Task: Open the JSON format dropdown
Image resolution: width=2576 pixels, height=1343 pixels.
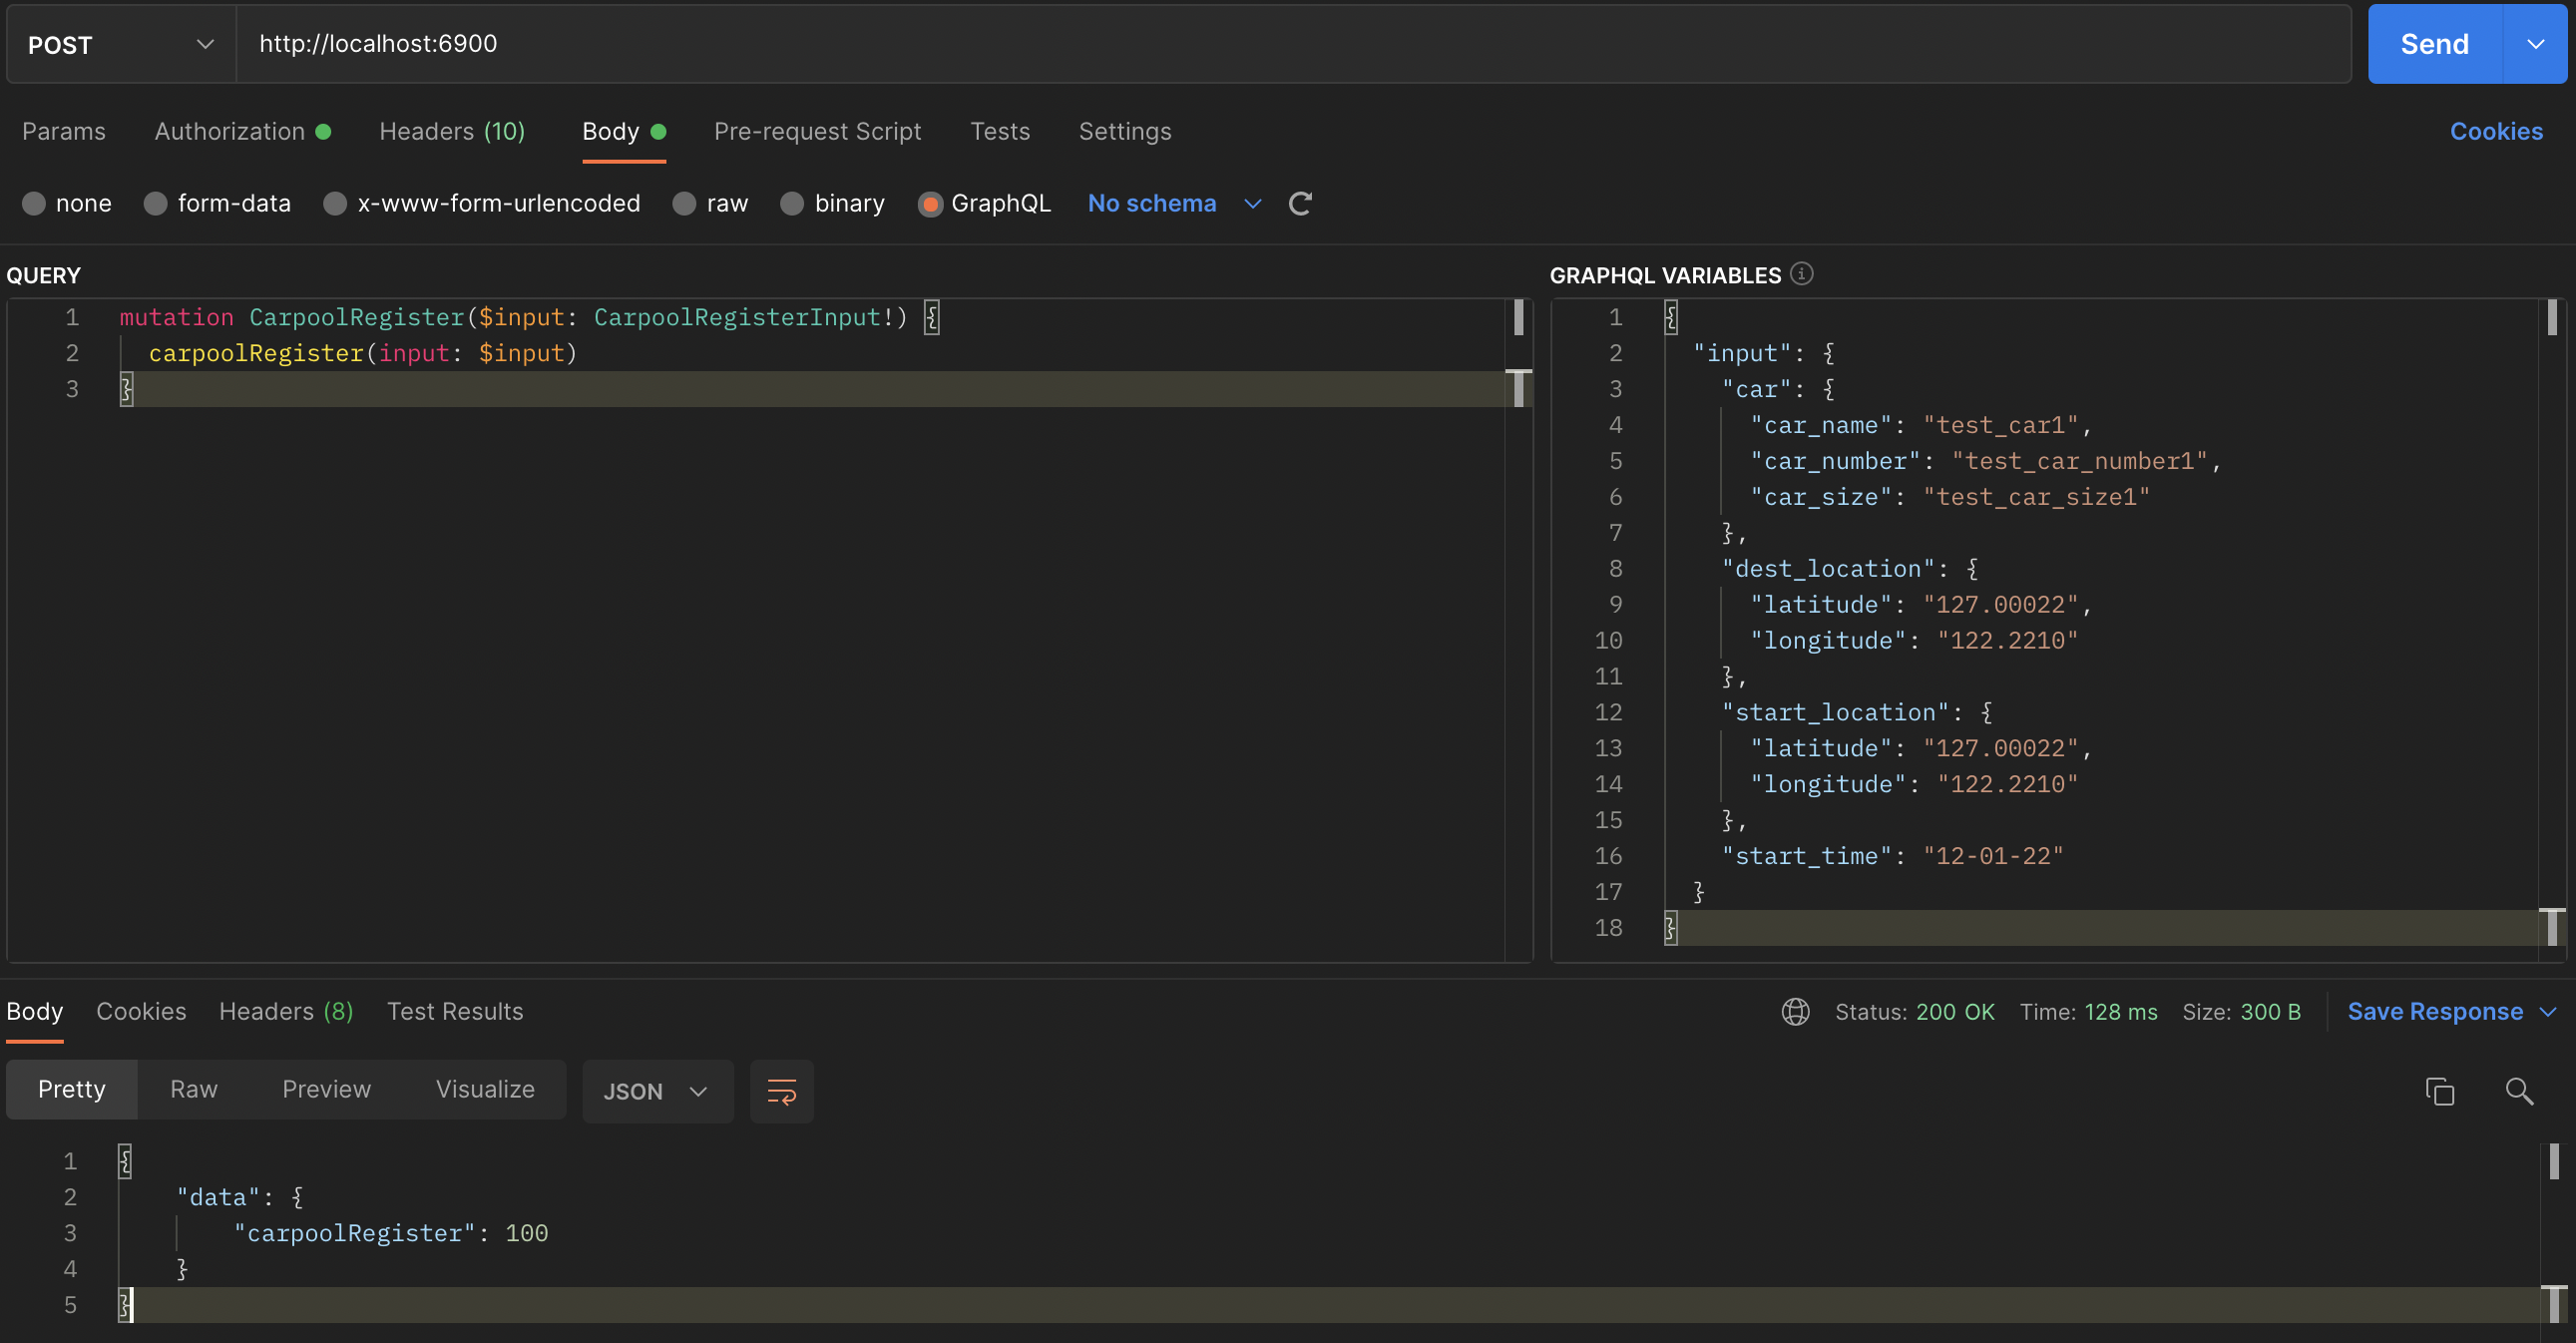Action: 656,1091
